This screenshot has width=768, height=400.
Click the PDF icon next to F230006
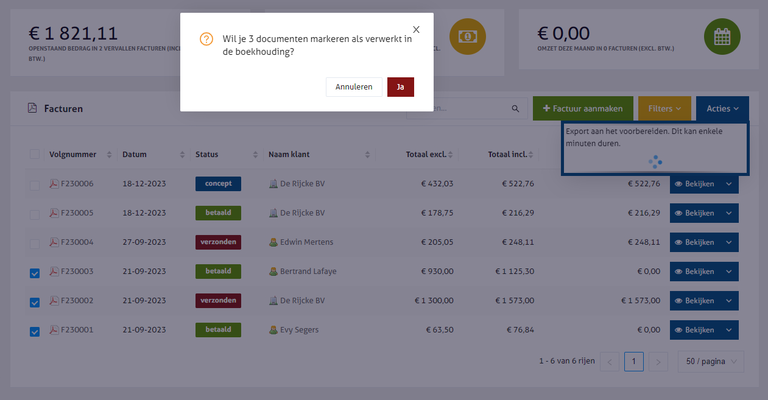pyautogui.click(x=55, y=184)
